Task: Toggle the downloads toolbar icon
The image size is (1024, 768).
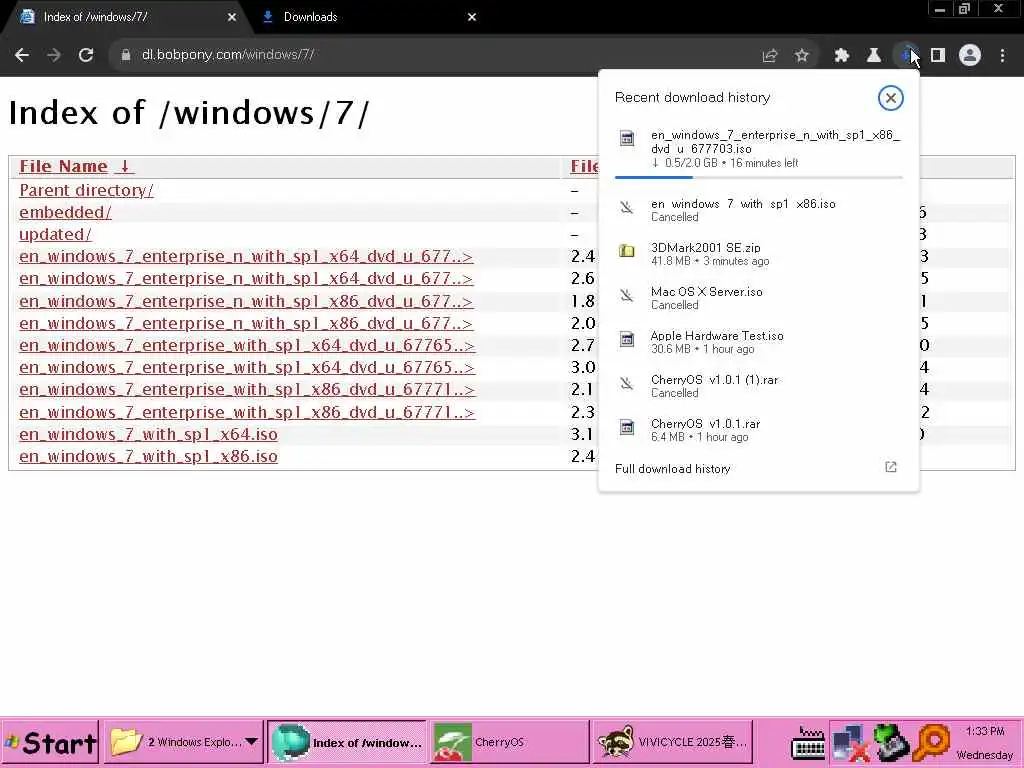Action: [906, 56]
